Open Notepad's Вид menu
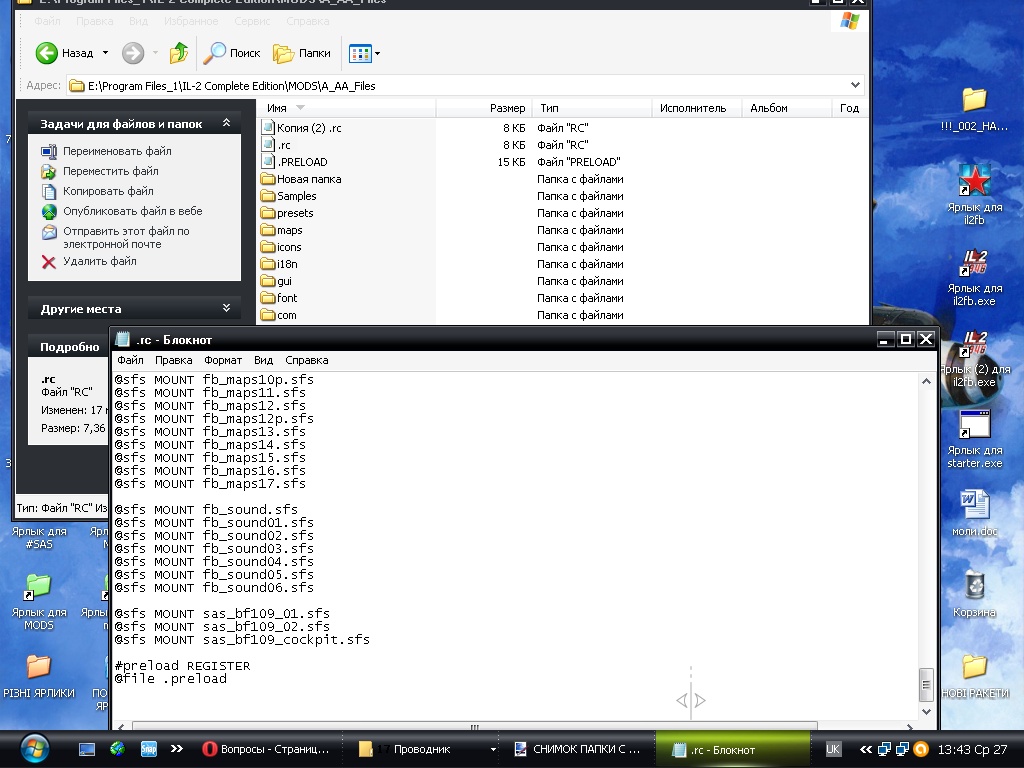The image size is (1024, 768). coord(263,360)
